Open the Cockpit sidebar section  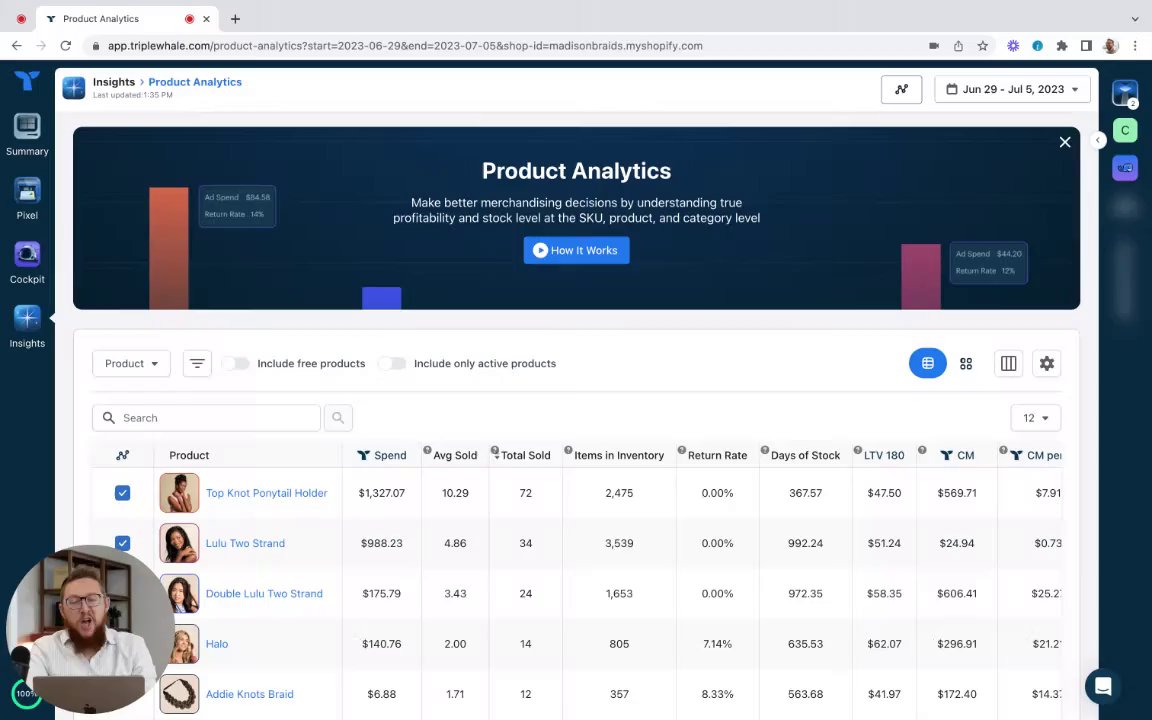click(27, 263)
